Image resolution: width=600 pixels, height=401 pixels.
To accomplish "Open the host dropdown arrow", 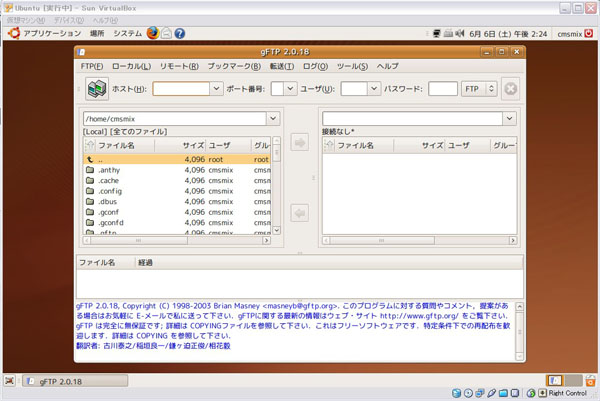I will (216, 89).
